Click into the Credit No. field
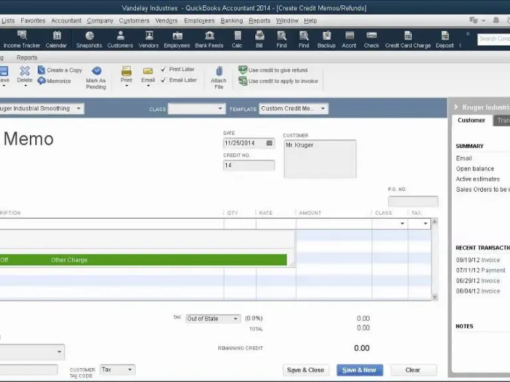 pos(249,165)
